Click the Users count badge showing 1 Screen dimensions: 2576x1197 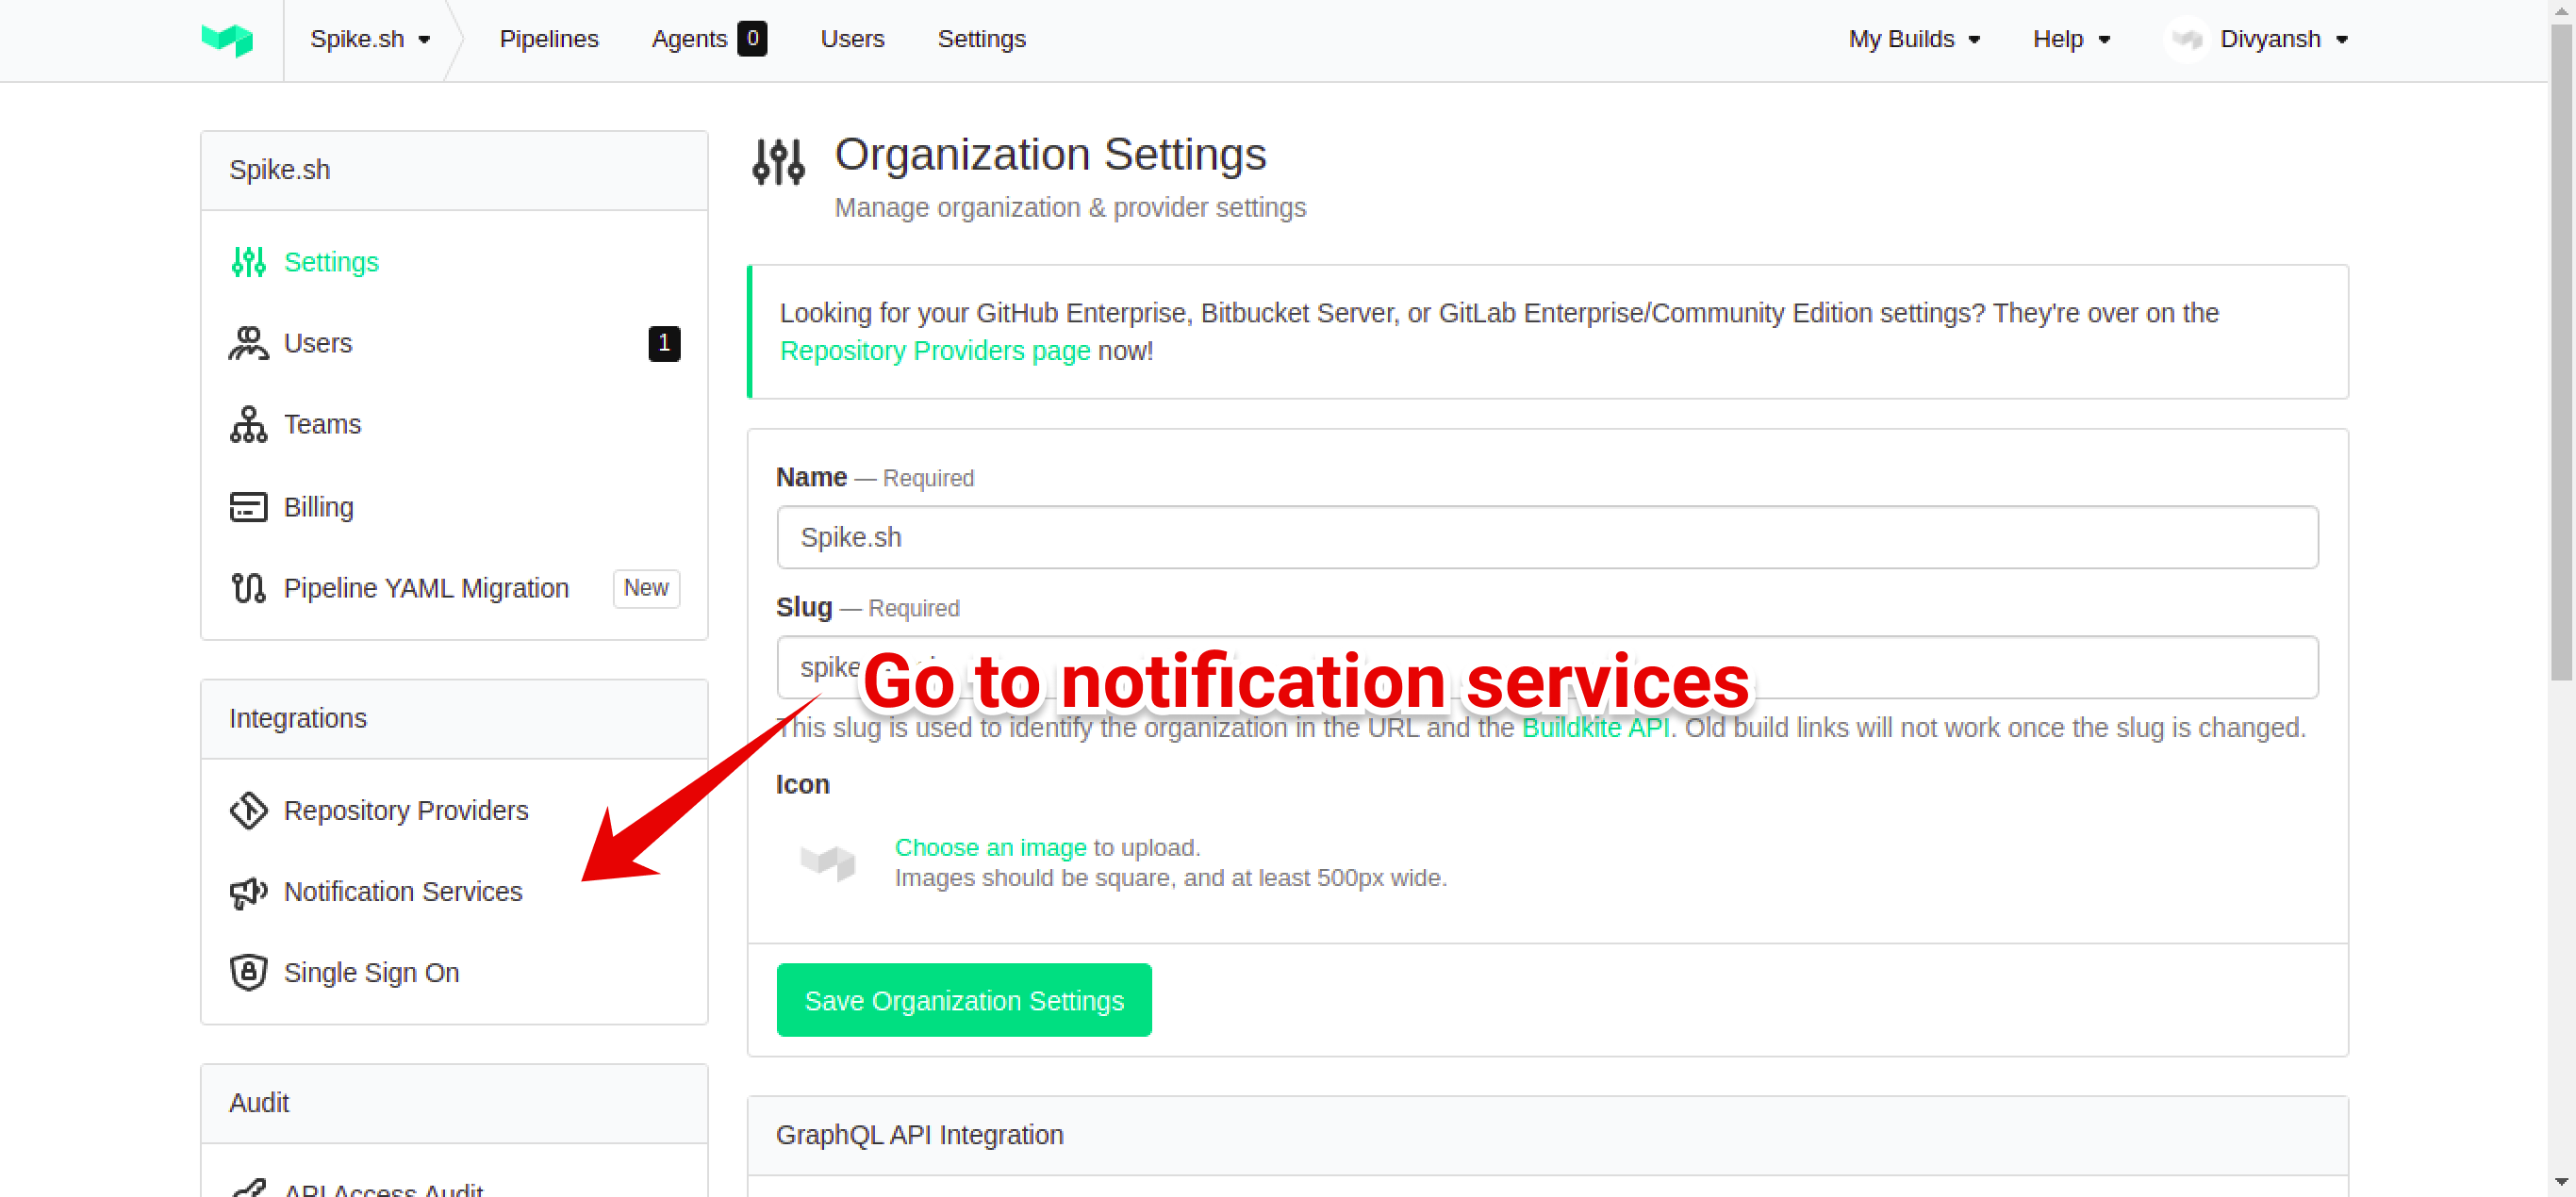tap(664, 343)
